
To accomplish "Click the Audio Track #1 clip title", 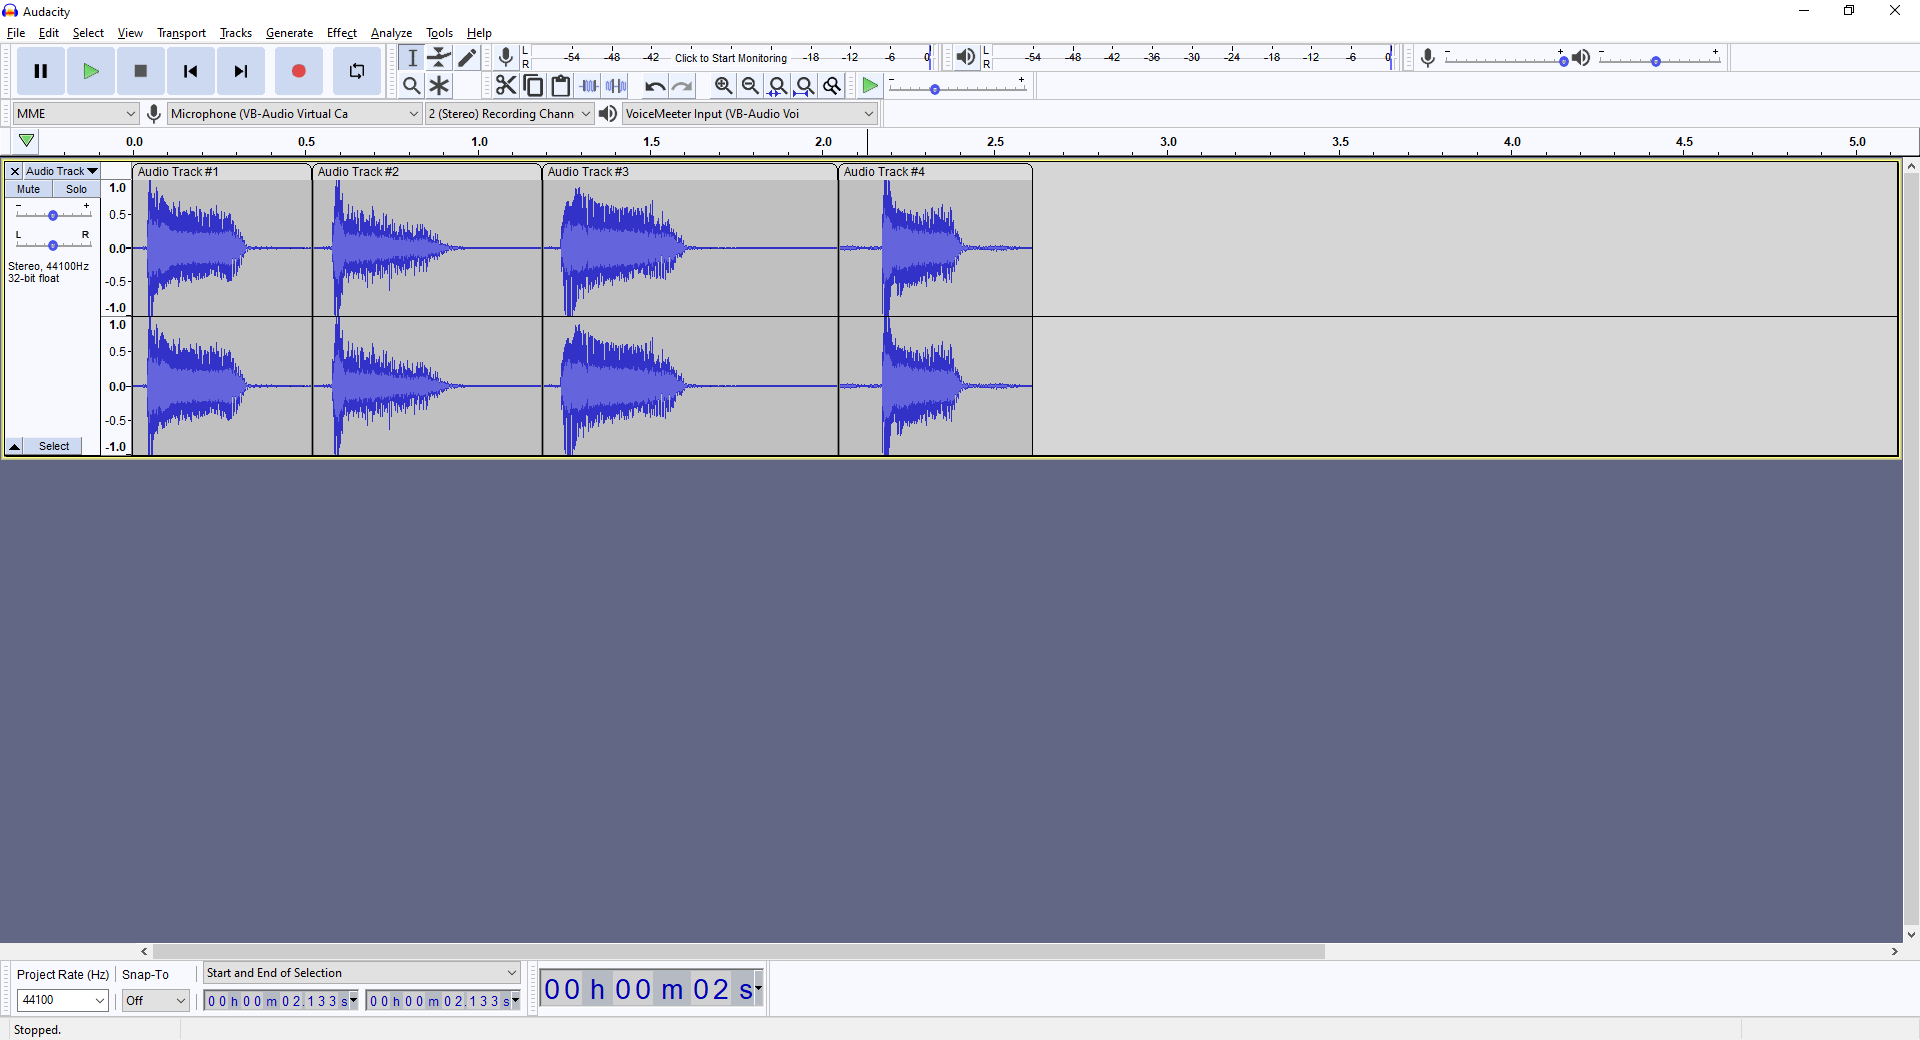I will coord(178,172).
